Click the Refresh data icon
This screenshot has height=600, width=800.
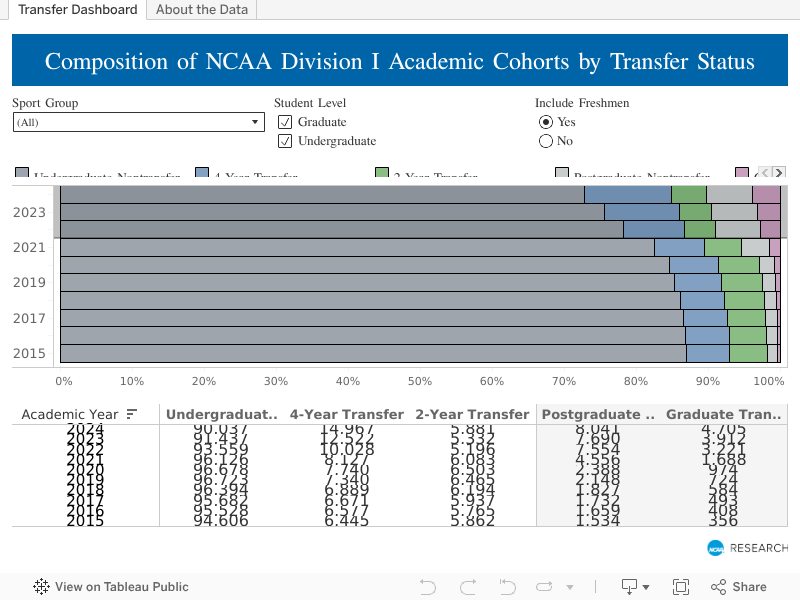pos(543,586)
